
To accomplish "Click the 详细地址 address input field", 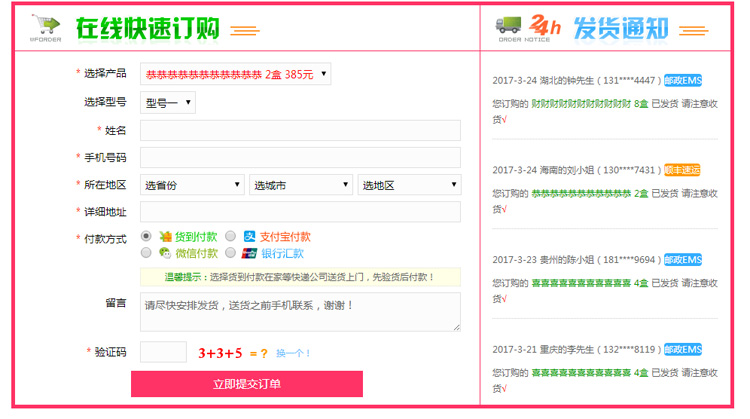I will [x=300, y=212].
